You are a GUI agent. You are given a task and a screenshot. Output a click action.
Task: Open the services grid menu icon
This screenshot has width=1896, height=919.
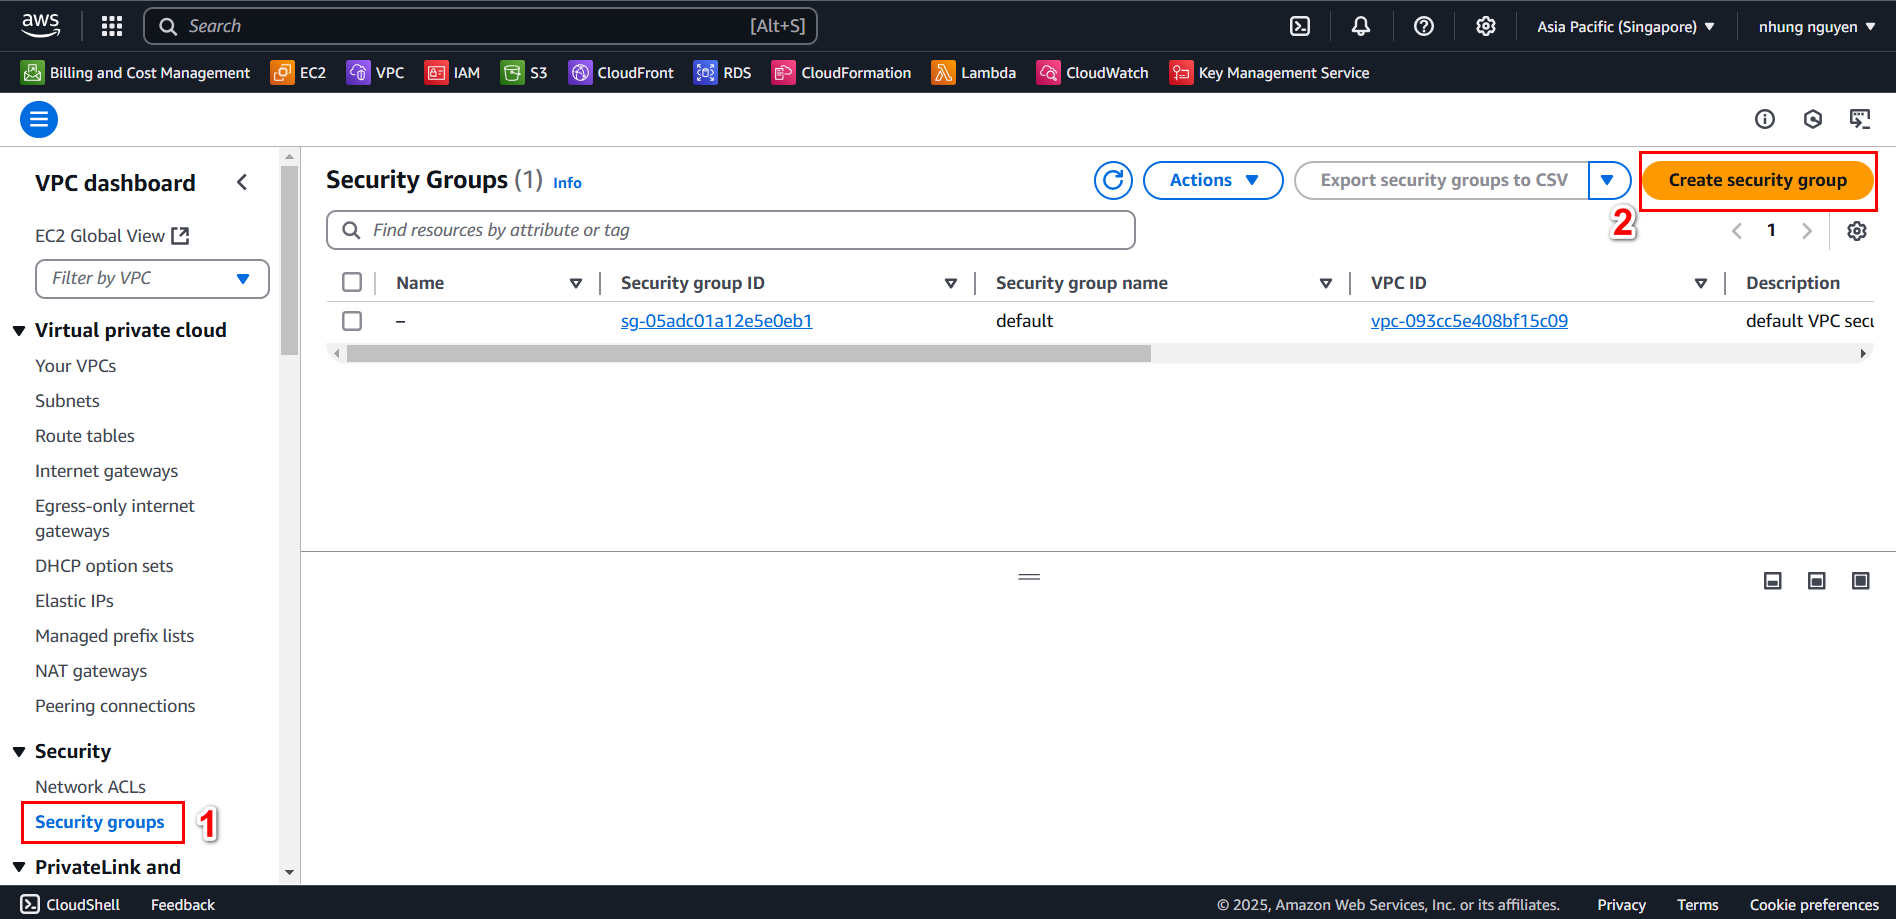[x=112, y=26]
